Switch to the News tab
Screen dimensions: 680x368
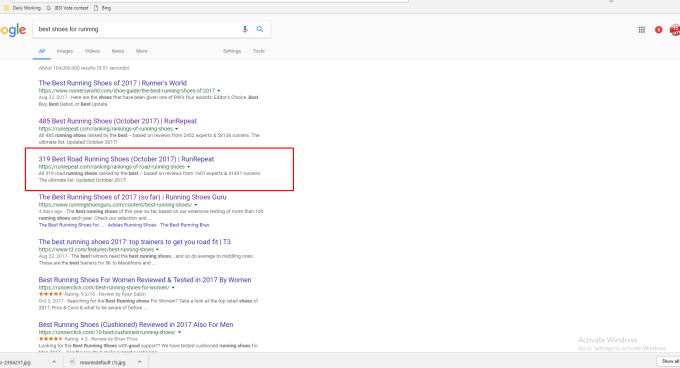pos(118,51)
